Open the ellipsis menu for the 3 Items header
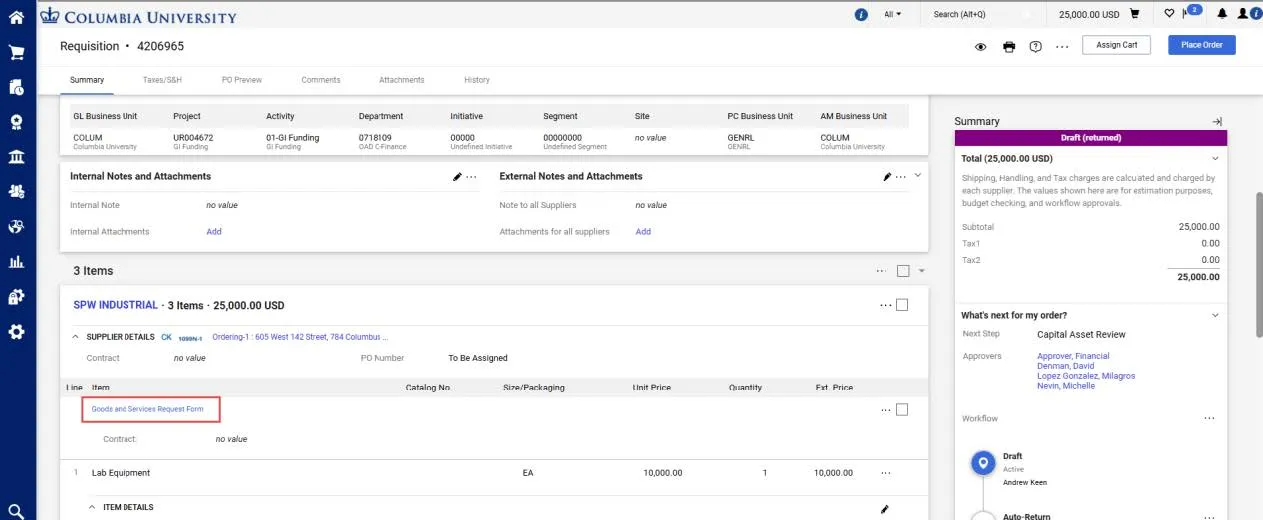The image size is (1263, 520). click(x=881, y=271)
